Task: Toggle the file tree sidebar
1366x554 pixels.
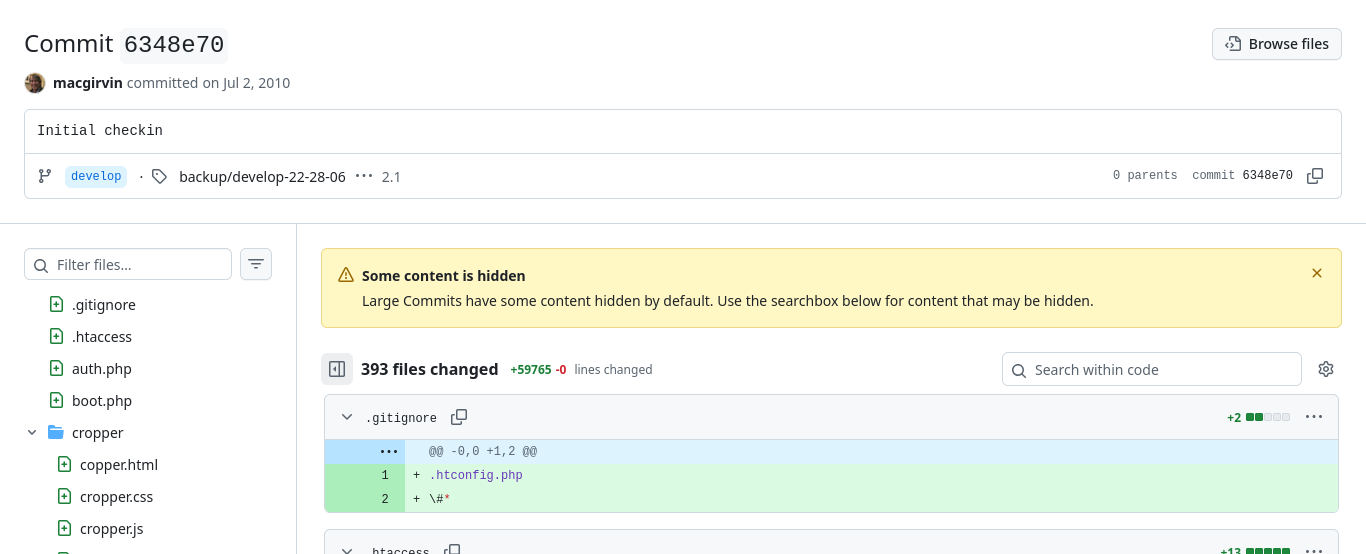Action: 337,369
